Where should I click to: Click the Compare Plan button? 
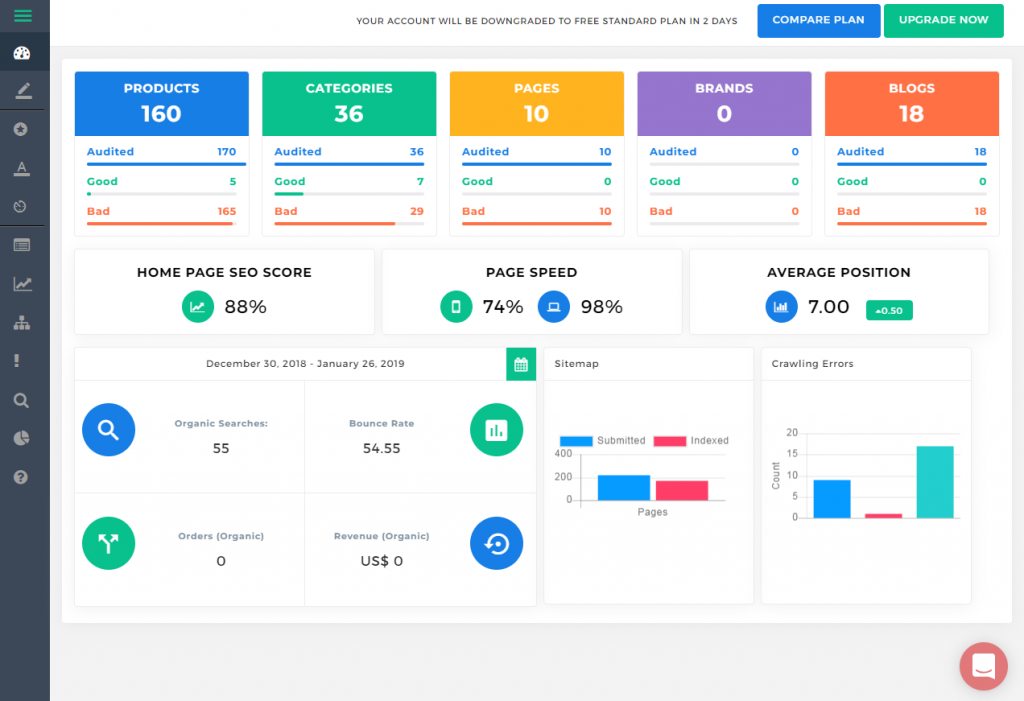click(818, 20)
